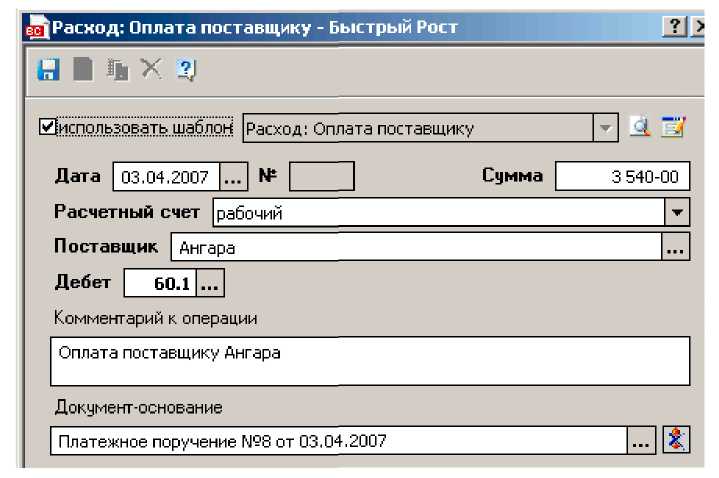Image resolution: width=719 pixels, height=478 pixels.
Task: Uncheck the Использовать шаблон checkbox
Action: 48,127
